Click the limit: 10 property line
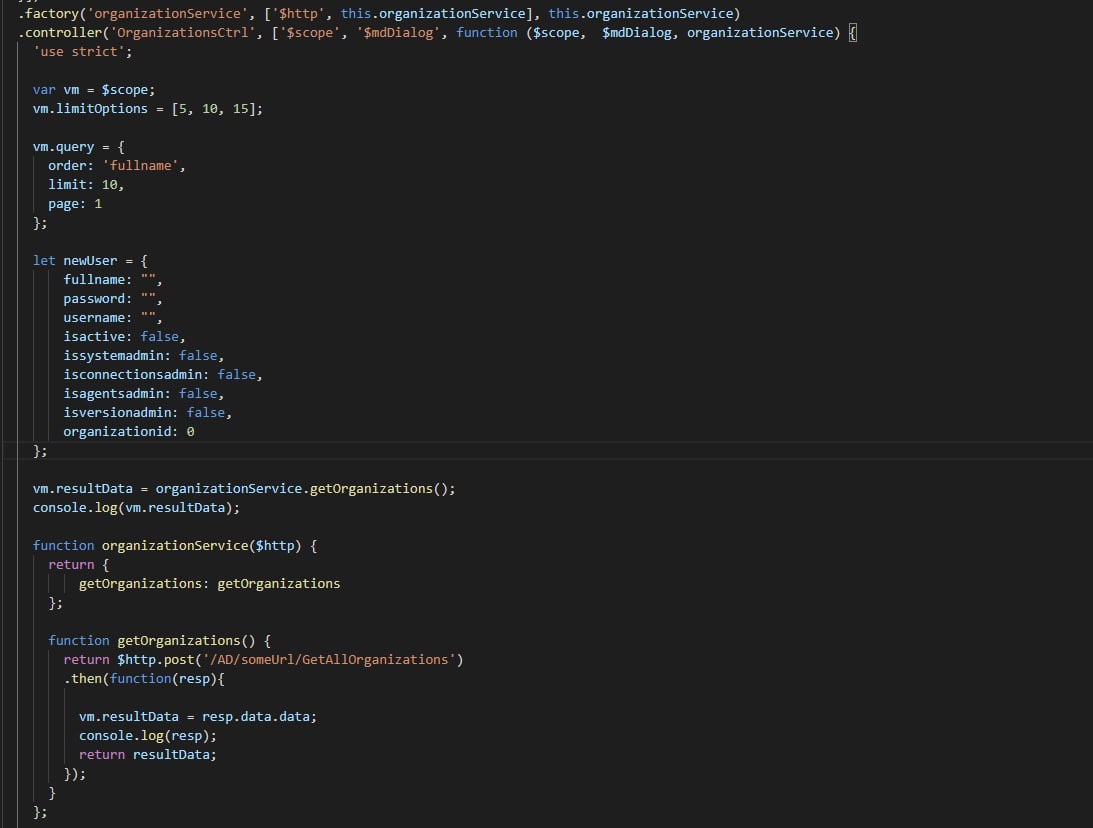 (x=86, y=185)
